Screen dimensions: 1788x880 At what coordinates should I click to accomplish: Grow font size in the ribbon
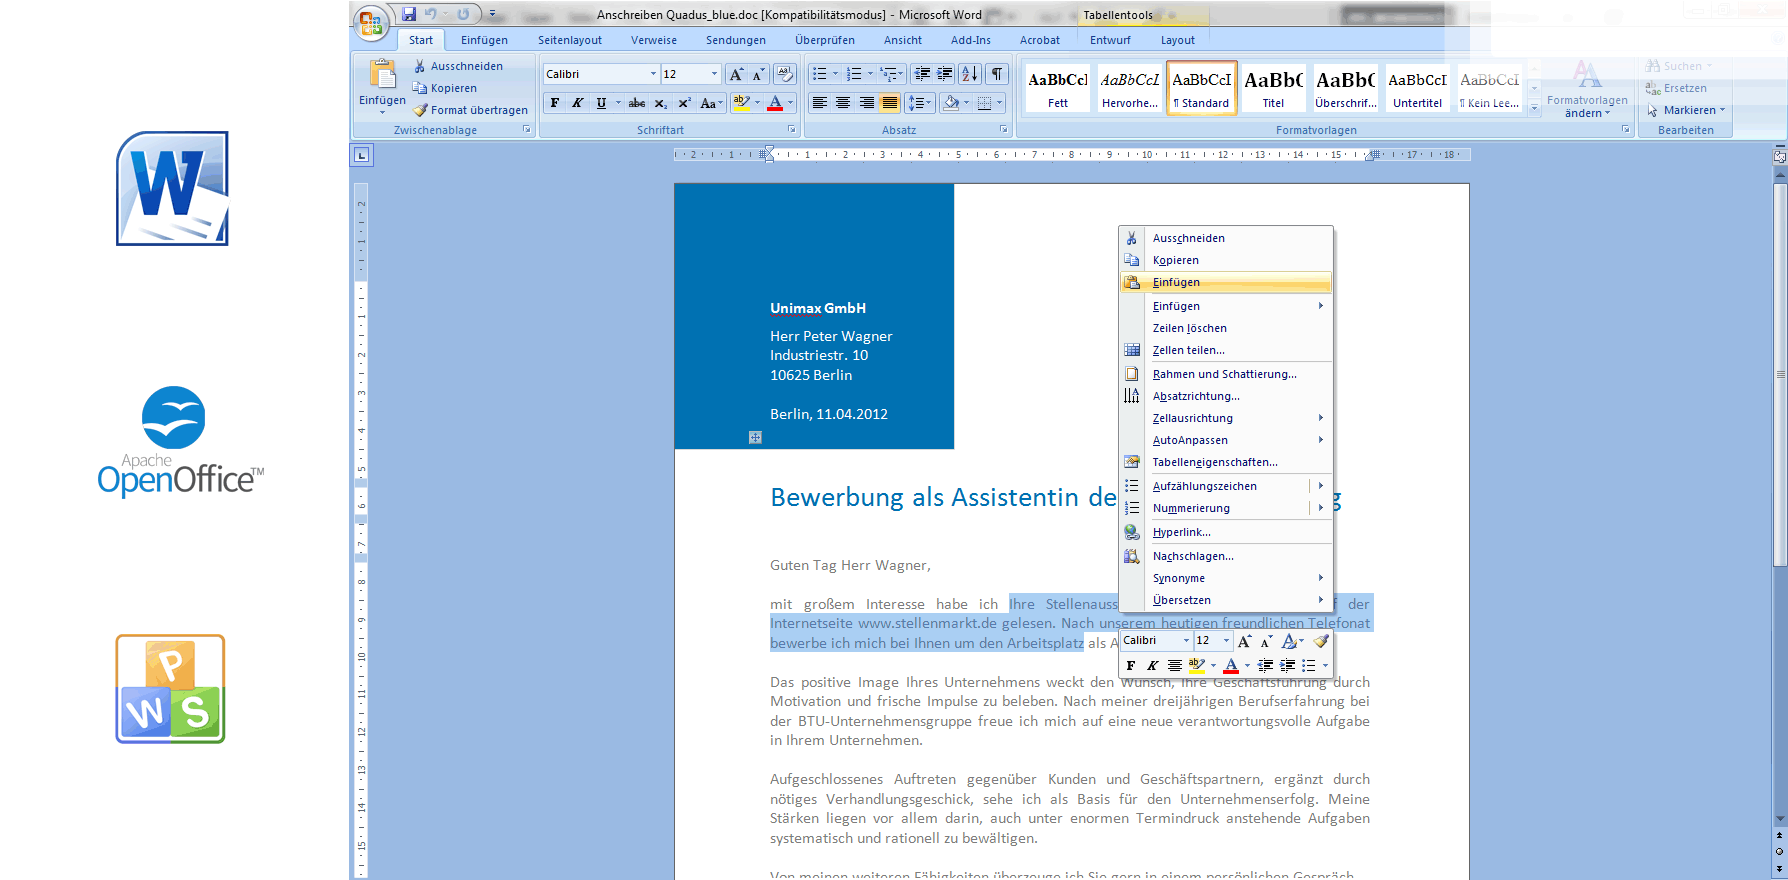click(x=736, y=75)
